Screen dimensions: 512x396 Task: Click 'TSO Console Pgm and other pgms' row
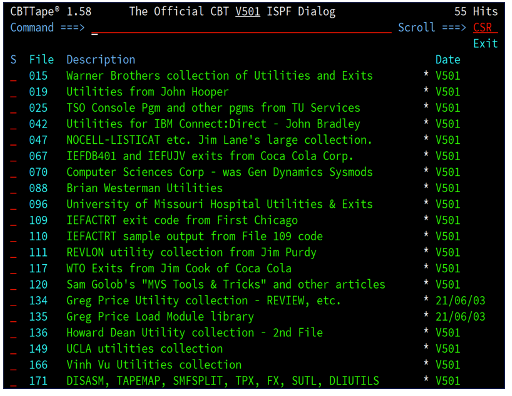click(x=213, y=108)
